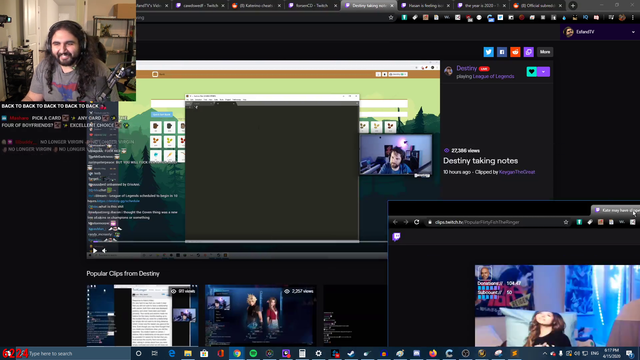Go back in the front popup window
640x360 pixels.
click(x=395, y=222)
